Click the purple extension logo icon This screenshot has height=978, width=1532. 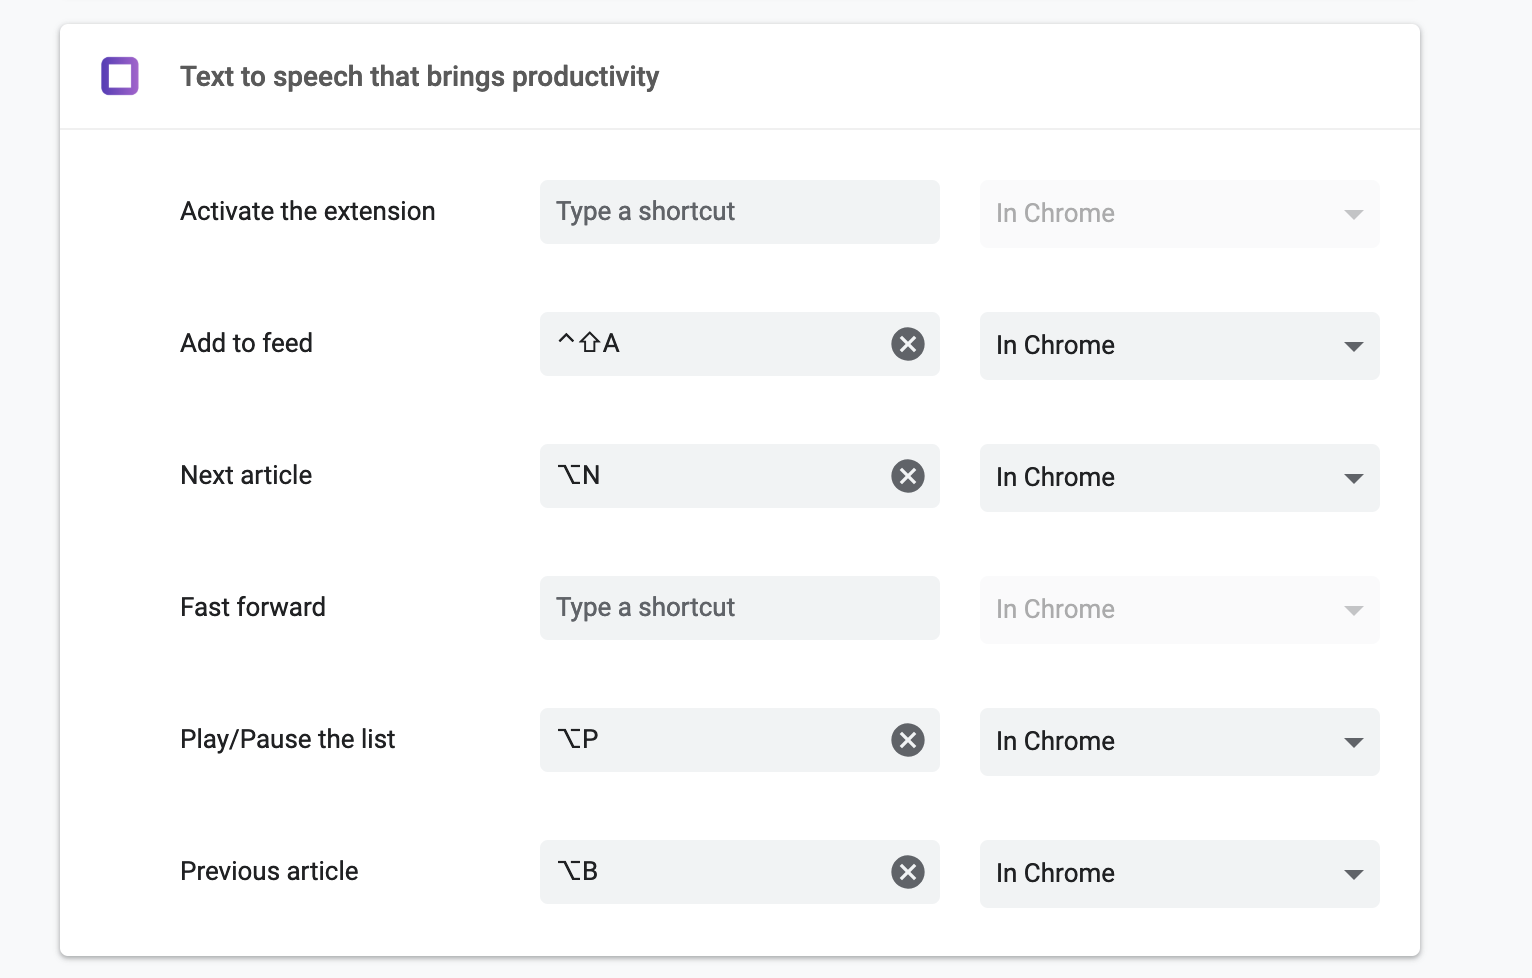tap(120, 76)
